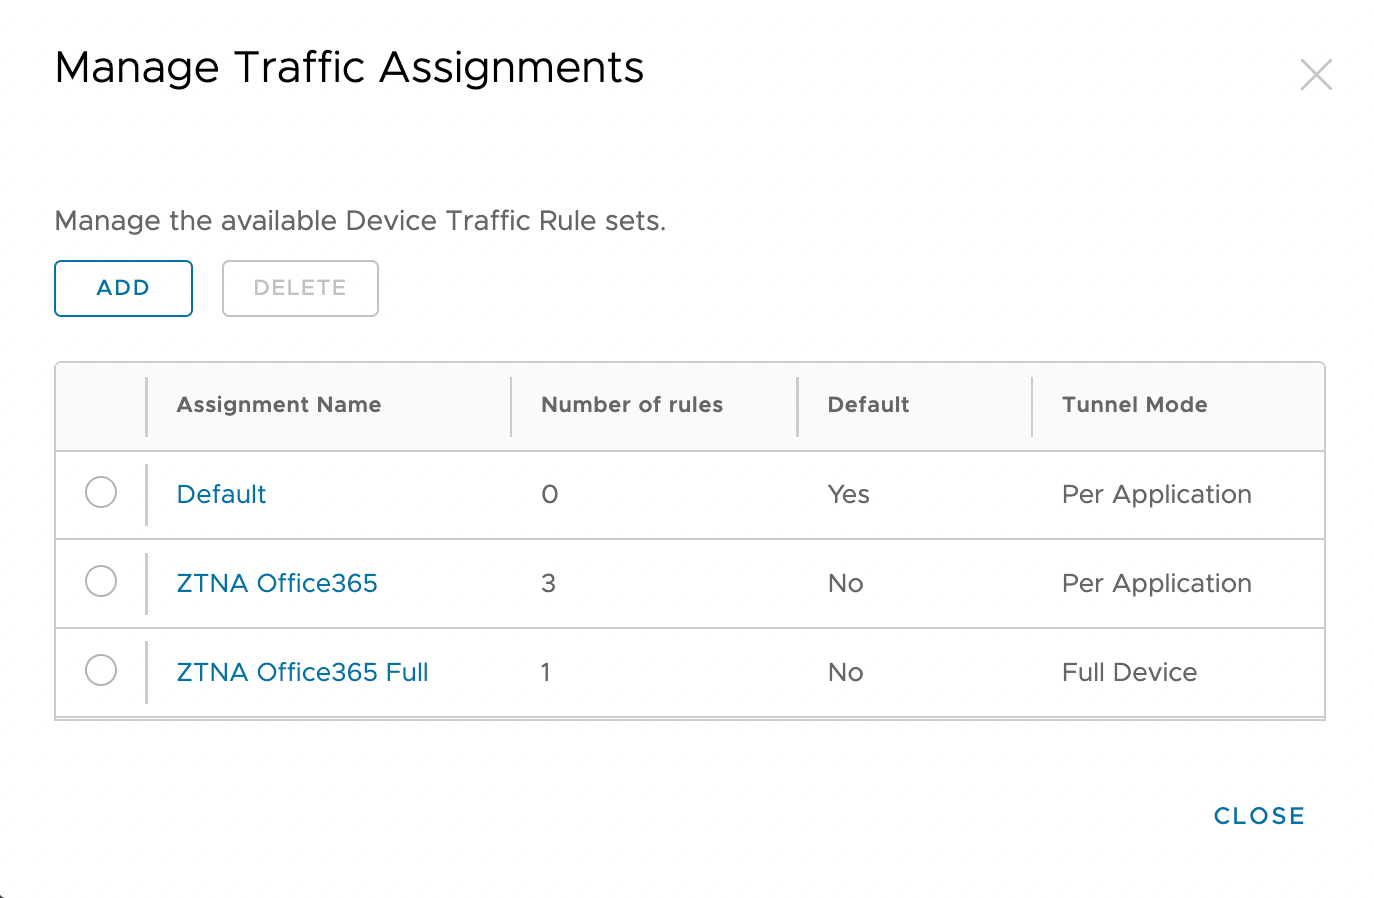This screenshot has height=898, width=1374.
Task: Select the radio button for ZTNA Office365
Action: [x=100, y=581]
